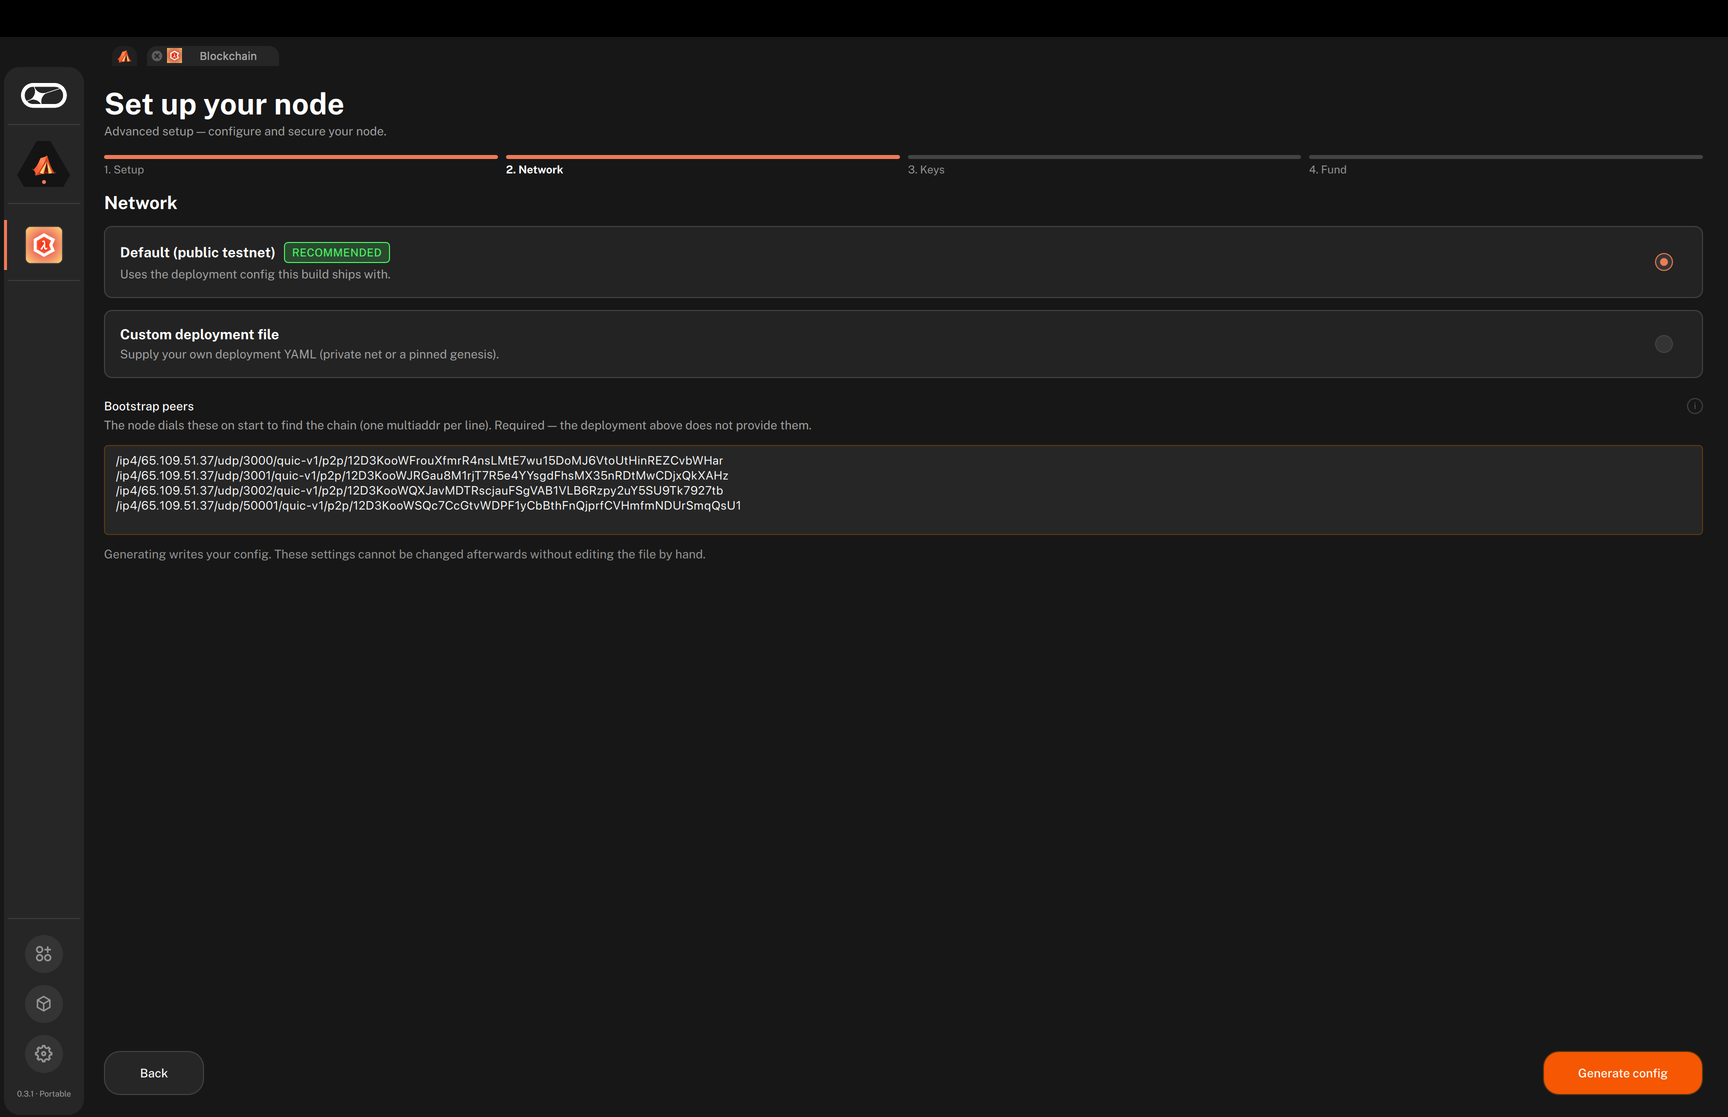Click the Network section heading
Image resolution: width=1728 pixels, height=1117 pixels.
tap(140, 203)
